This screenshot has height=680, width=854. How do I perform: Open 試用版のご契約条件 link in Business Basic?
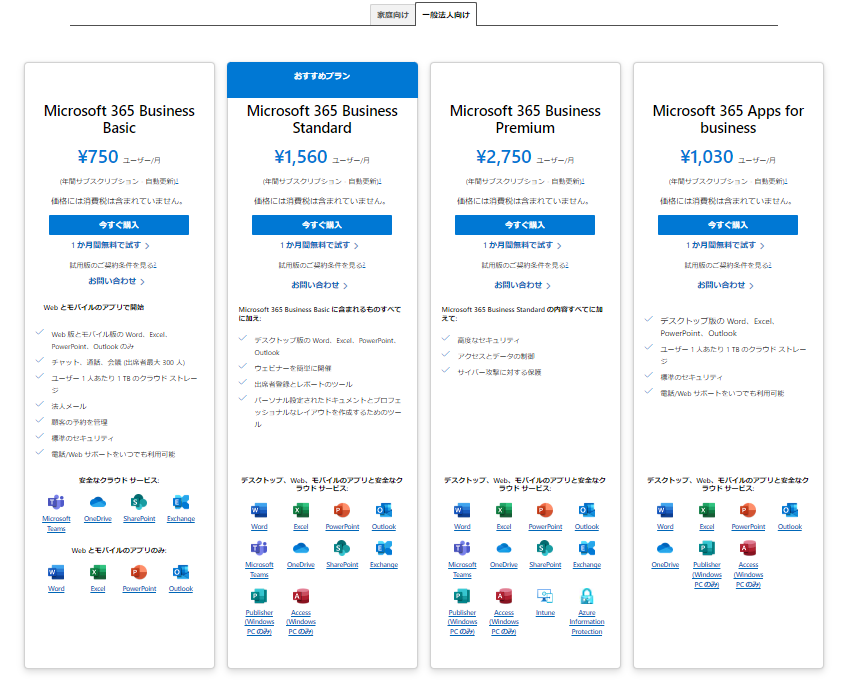pos(118,265)
